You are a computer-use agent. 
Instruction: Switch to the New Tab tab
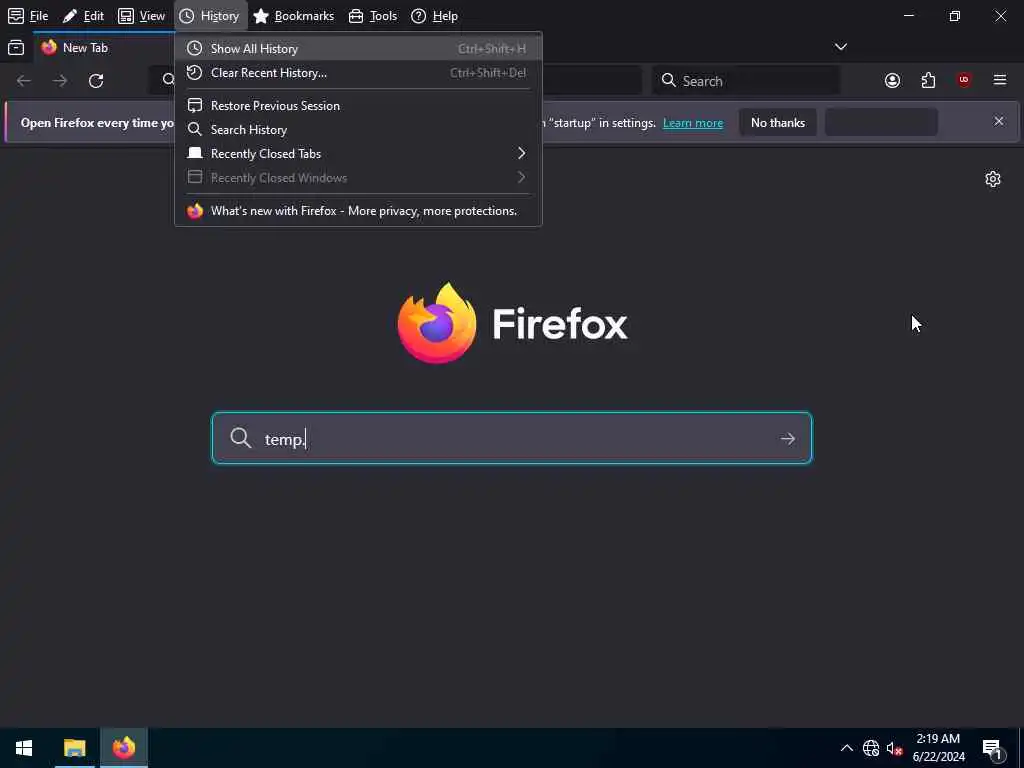[104, 48]
